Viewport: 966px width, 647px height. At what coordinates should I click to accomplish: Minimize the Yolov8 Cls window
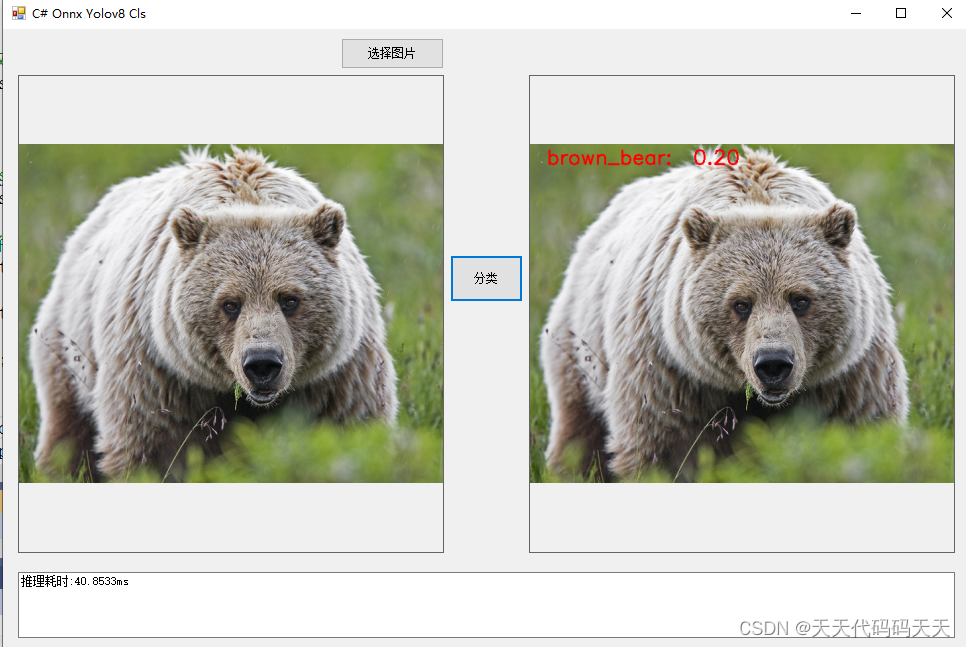coord(858,13)
